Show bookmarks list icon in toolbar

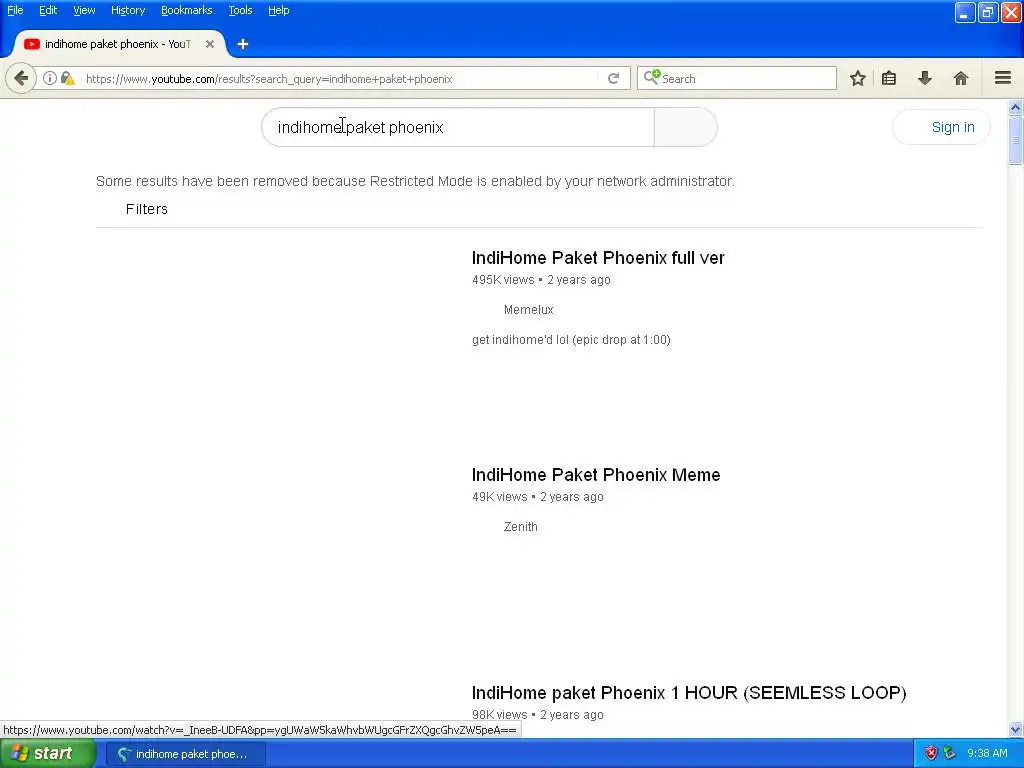tap(889, 78)
